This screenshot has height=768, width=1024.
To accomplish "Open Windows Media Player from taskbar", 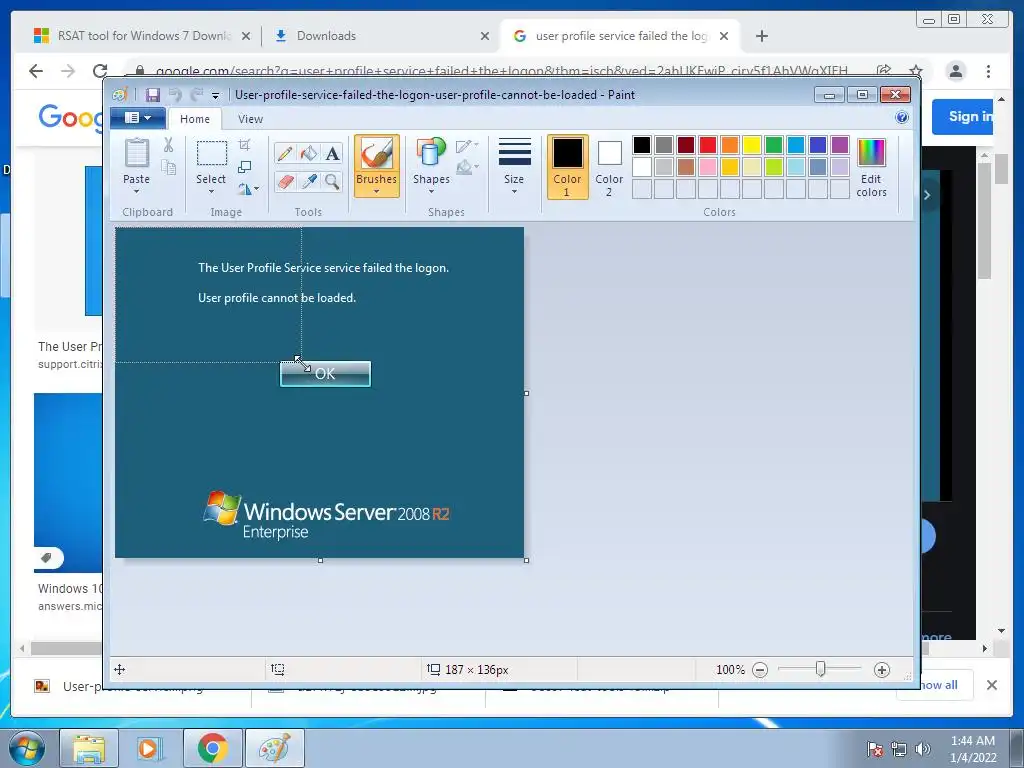I will pos(150,748).
